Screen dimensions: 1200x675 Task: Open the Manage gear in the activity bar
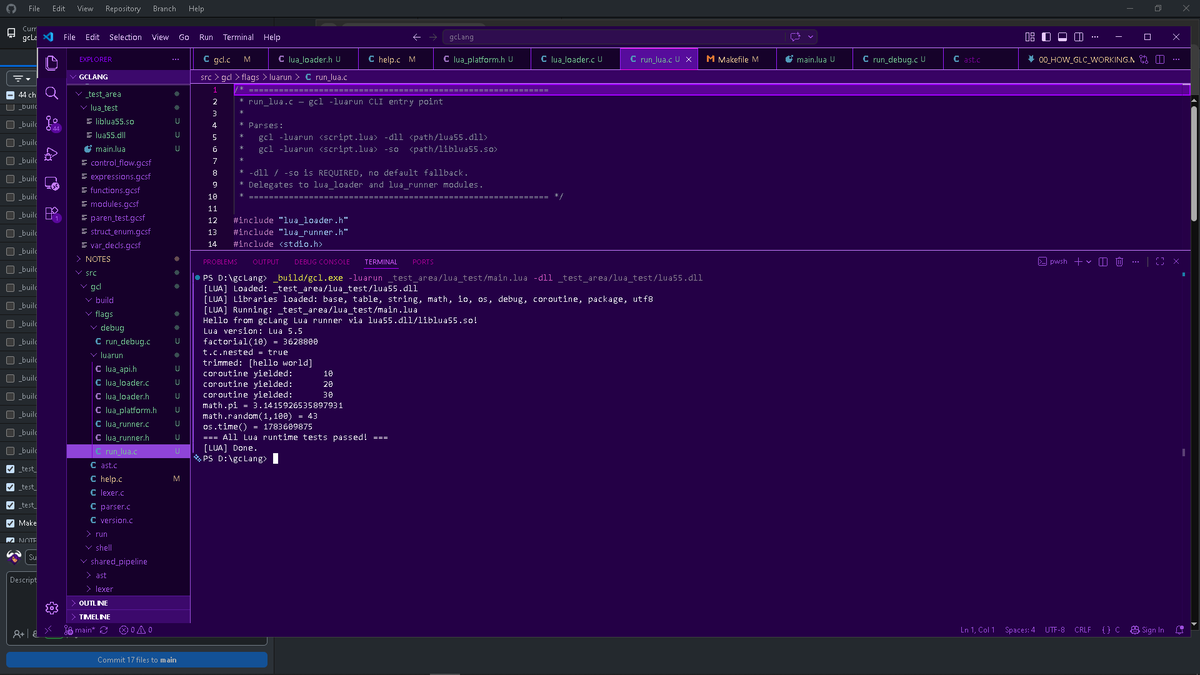52,608
